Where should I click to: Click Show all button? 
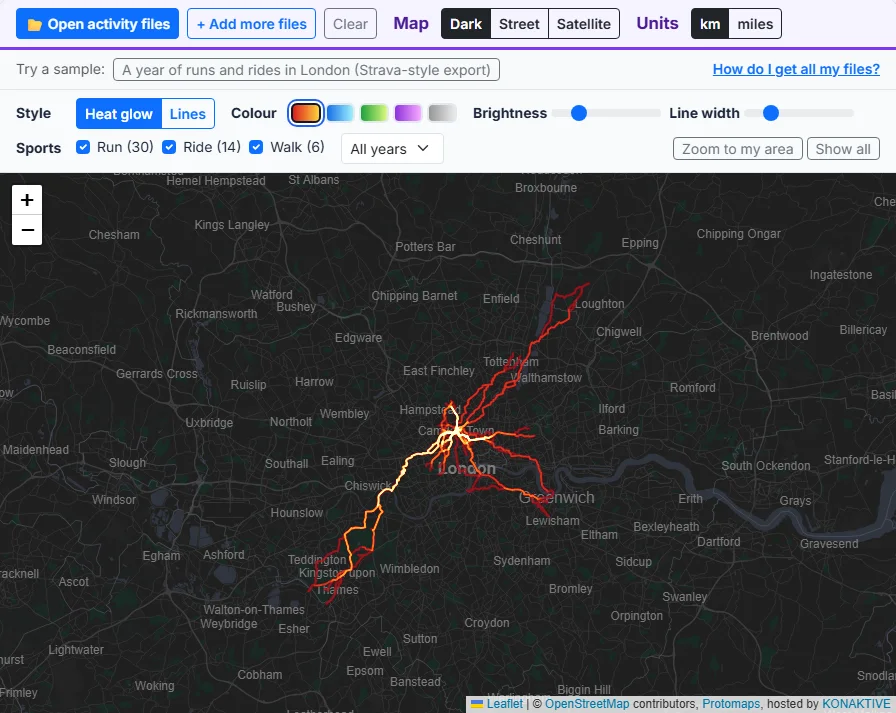(843, 149)
